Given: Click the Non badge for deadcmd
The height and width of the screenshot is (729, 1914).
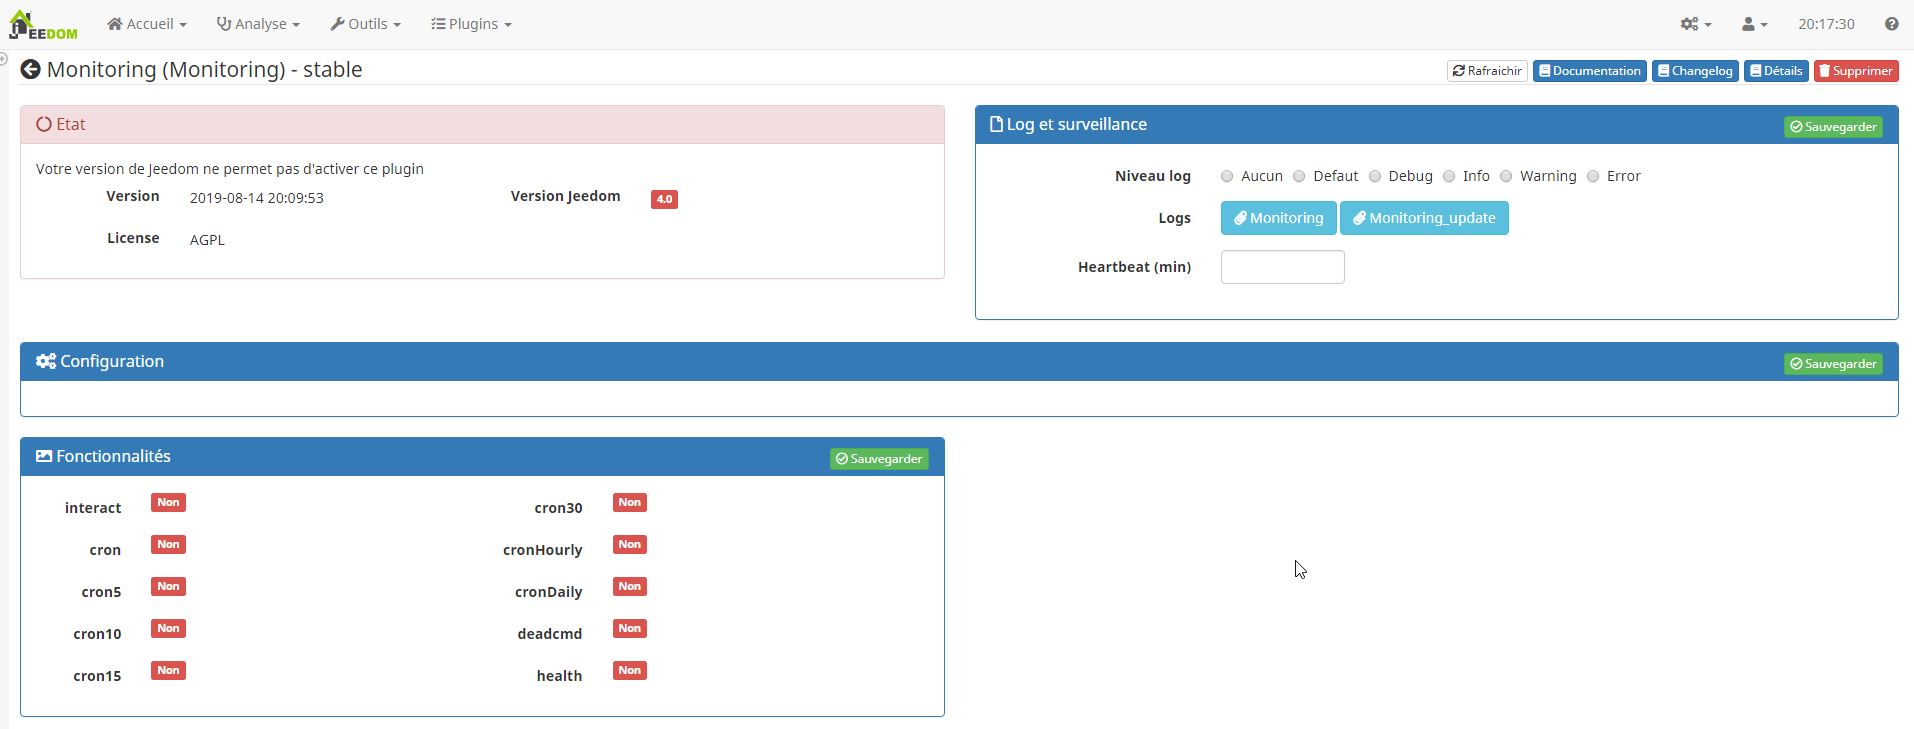Looking at the screenshot, I should [x=629, y=628].
